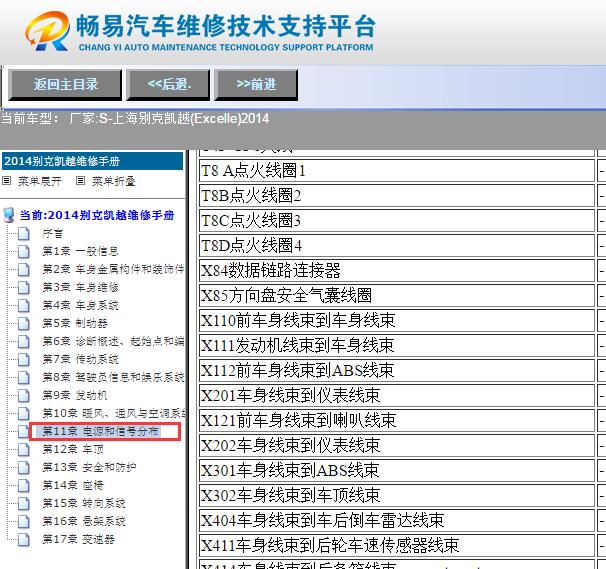Open the root node 当前:2014别克凯越维修手册
606x569 pixels.
pyautogui.click(x=97, y=215)
